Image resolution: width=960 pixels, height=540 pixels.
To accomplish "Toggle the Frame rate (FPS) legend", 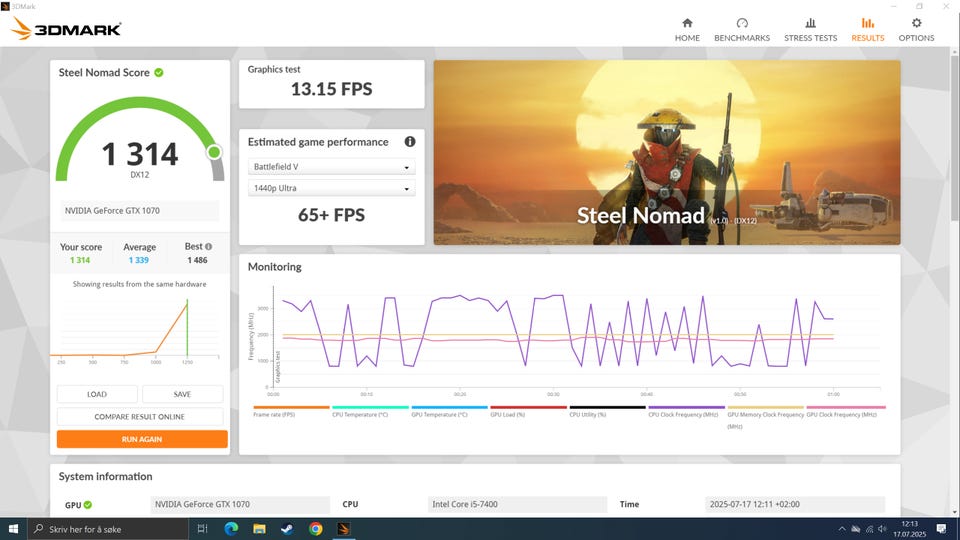I will tap(291, 411).
